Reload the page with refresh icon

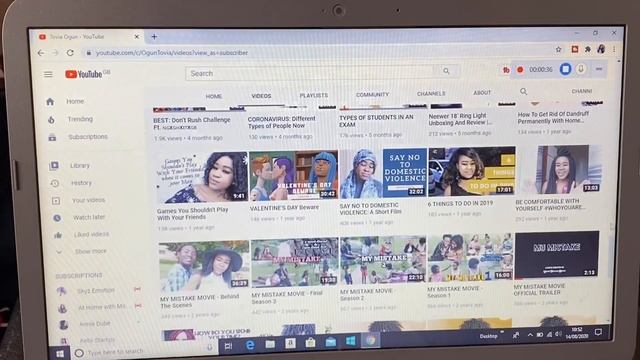coord(70,53)
